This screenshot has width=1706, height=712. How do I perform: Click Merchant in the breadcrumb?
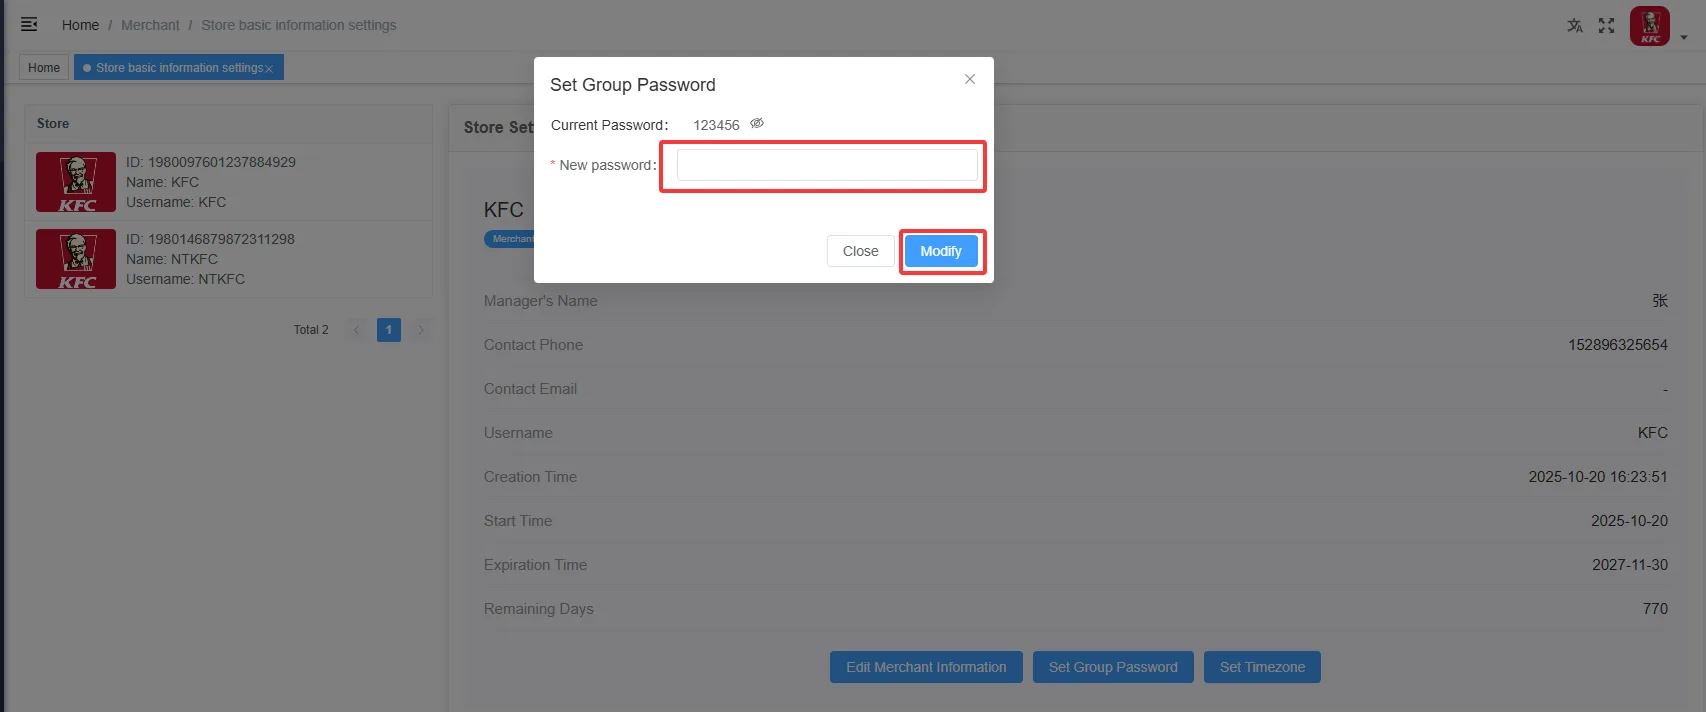click(150, 25)
